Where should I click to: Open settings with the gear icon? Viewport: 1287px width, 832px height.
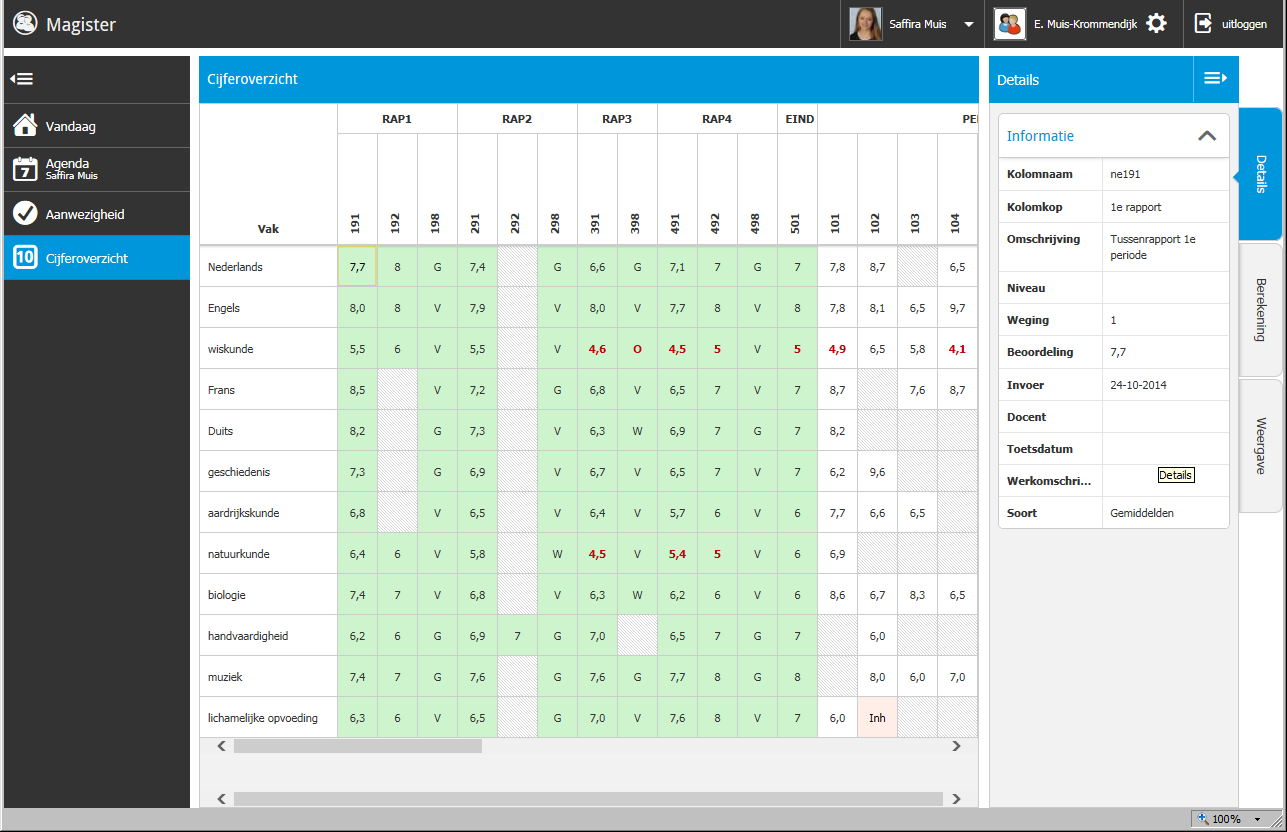(x=1156, y=23)
